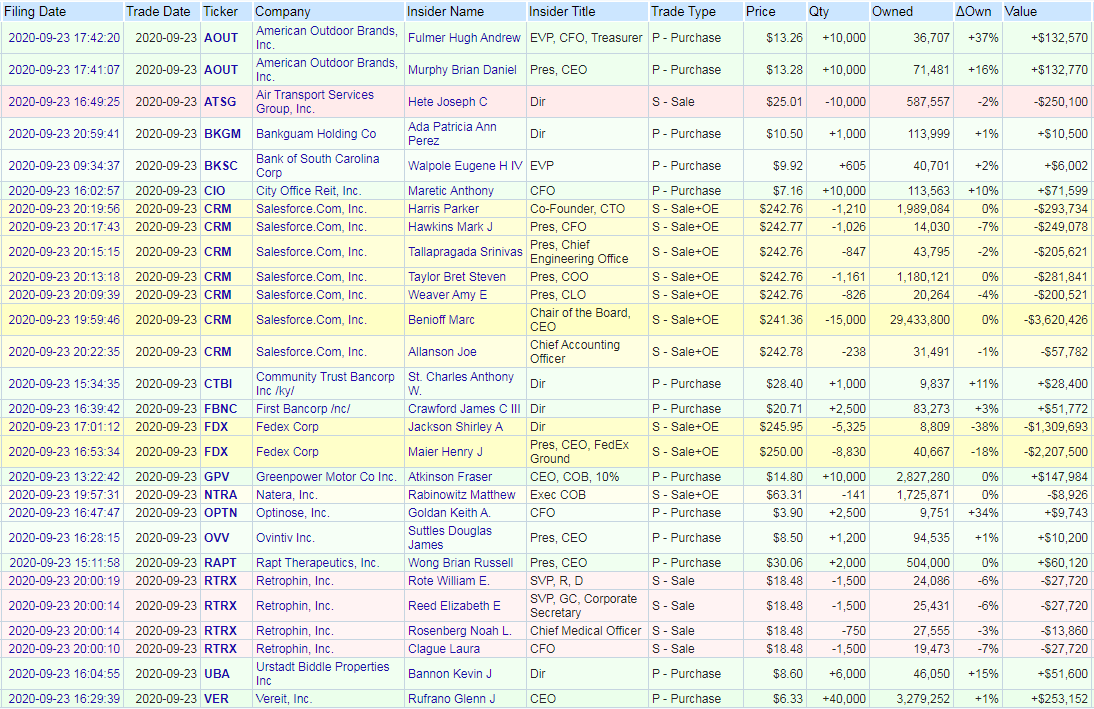The width and height of the screenshot is (1094, 709).
Task: Open ATSG ticker link
Action: [x=220, y=102]
